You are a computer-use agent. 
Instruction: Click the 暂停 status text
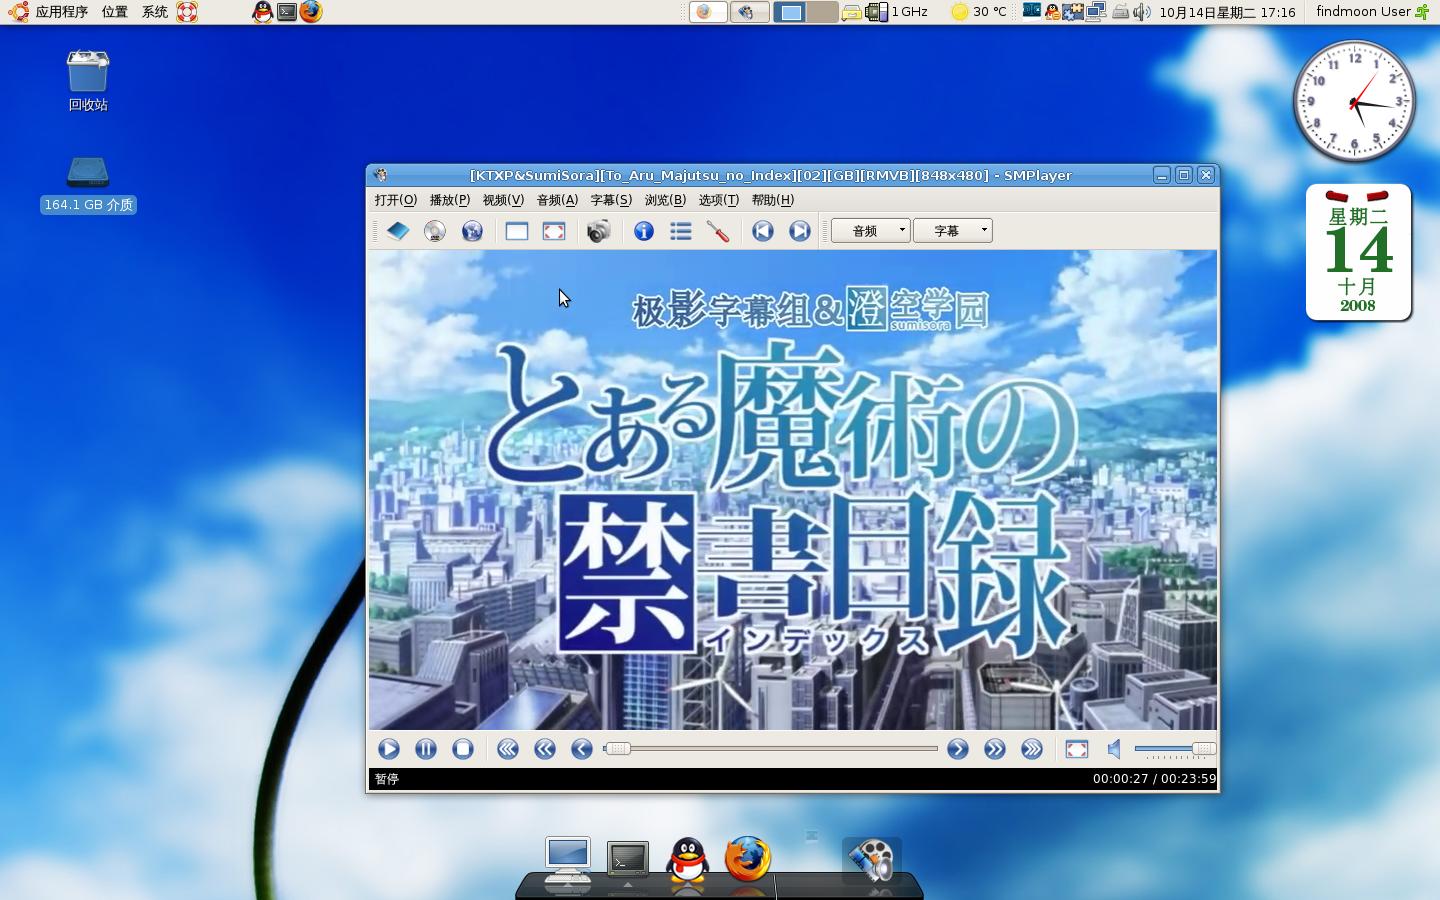coord(387,779)
